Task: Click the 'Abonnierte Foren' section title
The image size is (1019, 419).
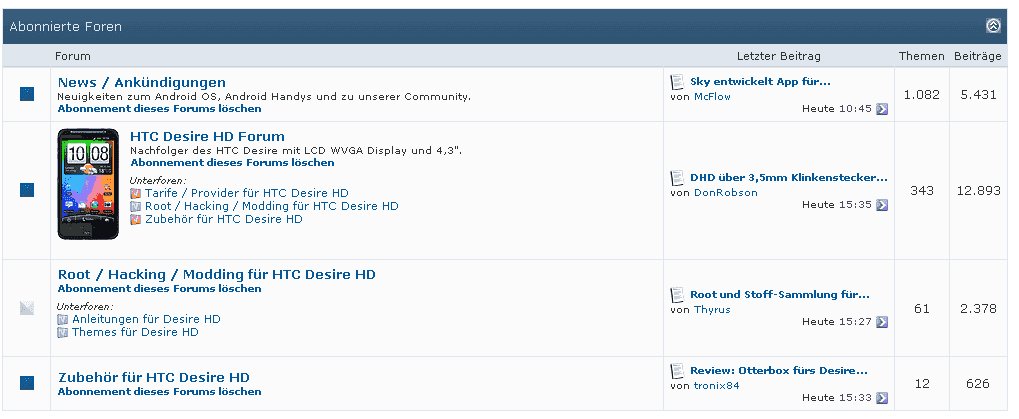Action: pos(65,27)
